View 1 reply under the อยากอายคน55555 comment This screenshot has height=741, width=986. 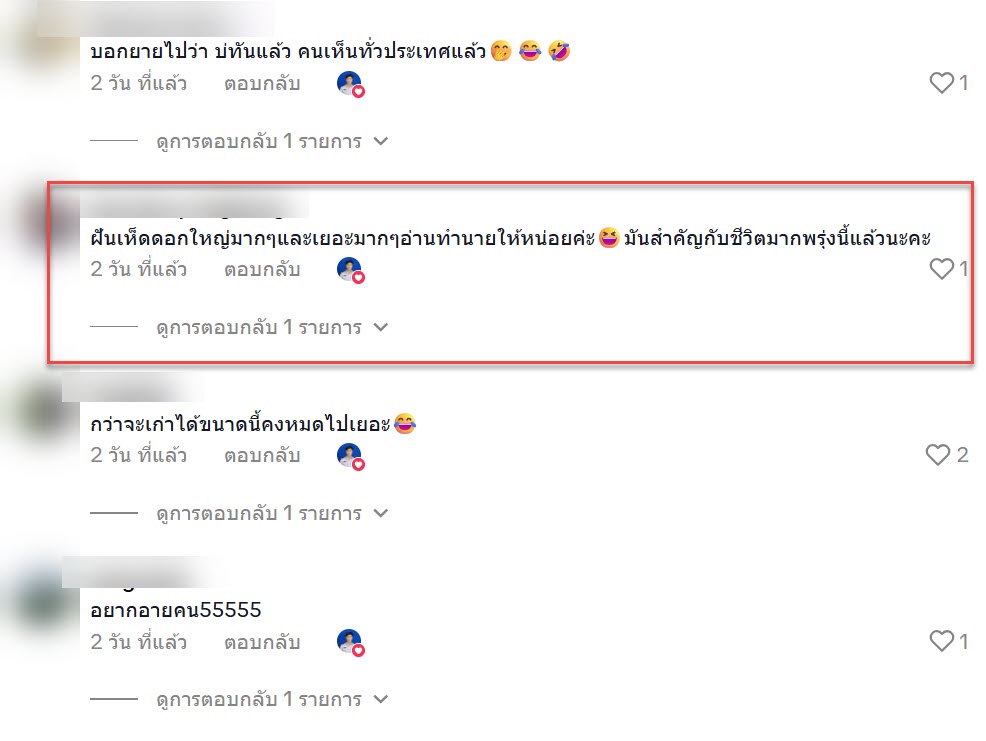point(272,699)
